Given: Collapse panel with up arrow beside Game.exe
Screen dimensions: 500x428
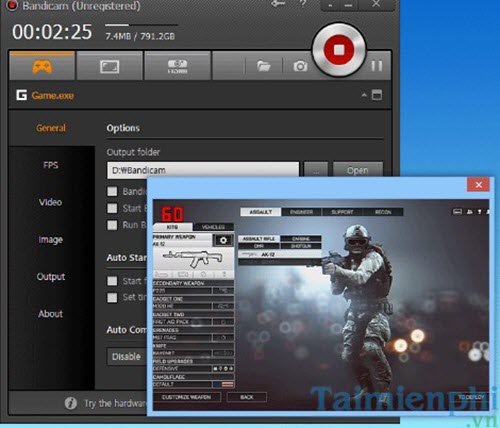Looking at the screenshot, I should (x=364, y=95).
